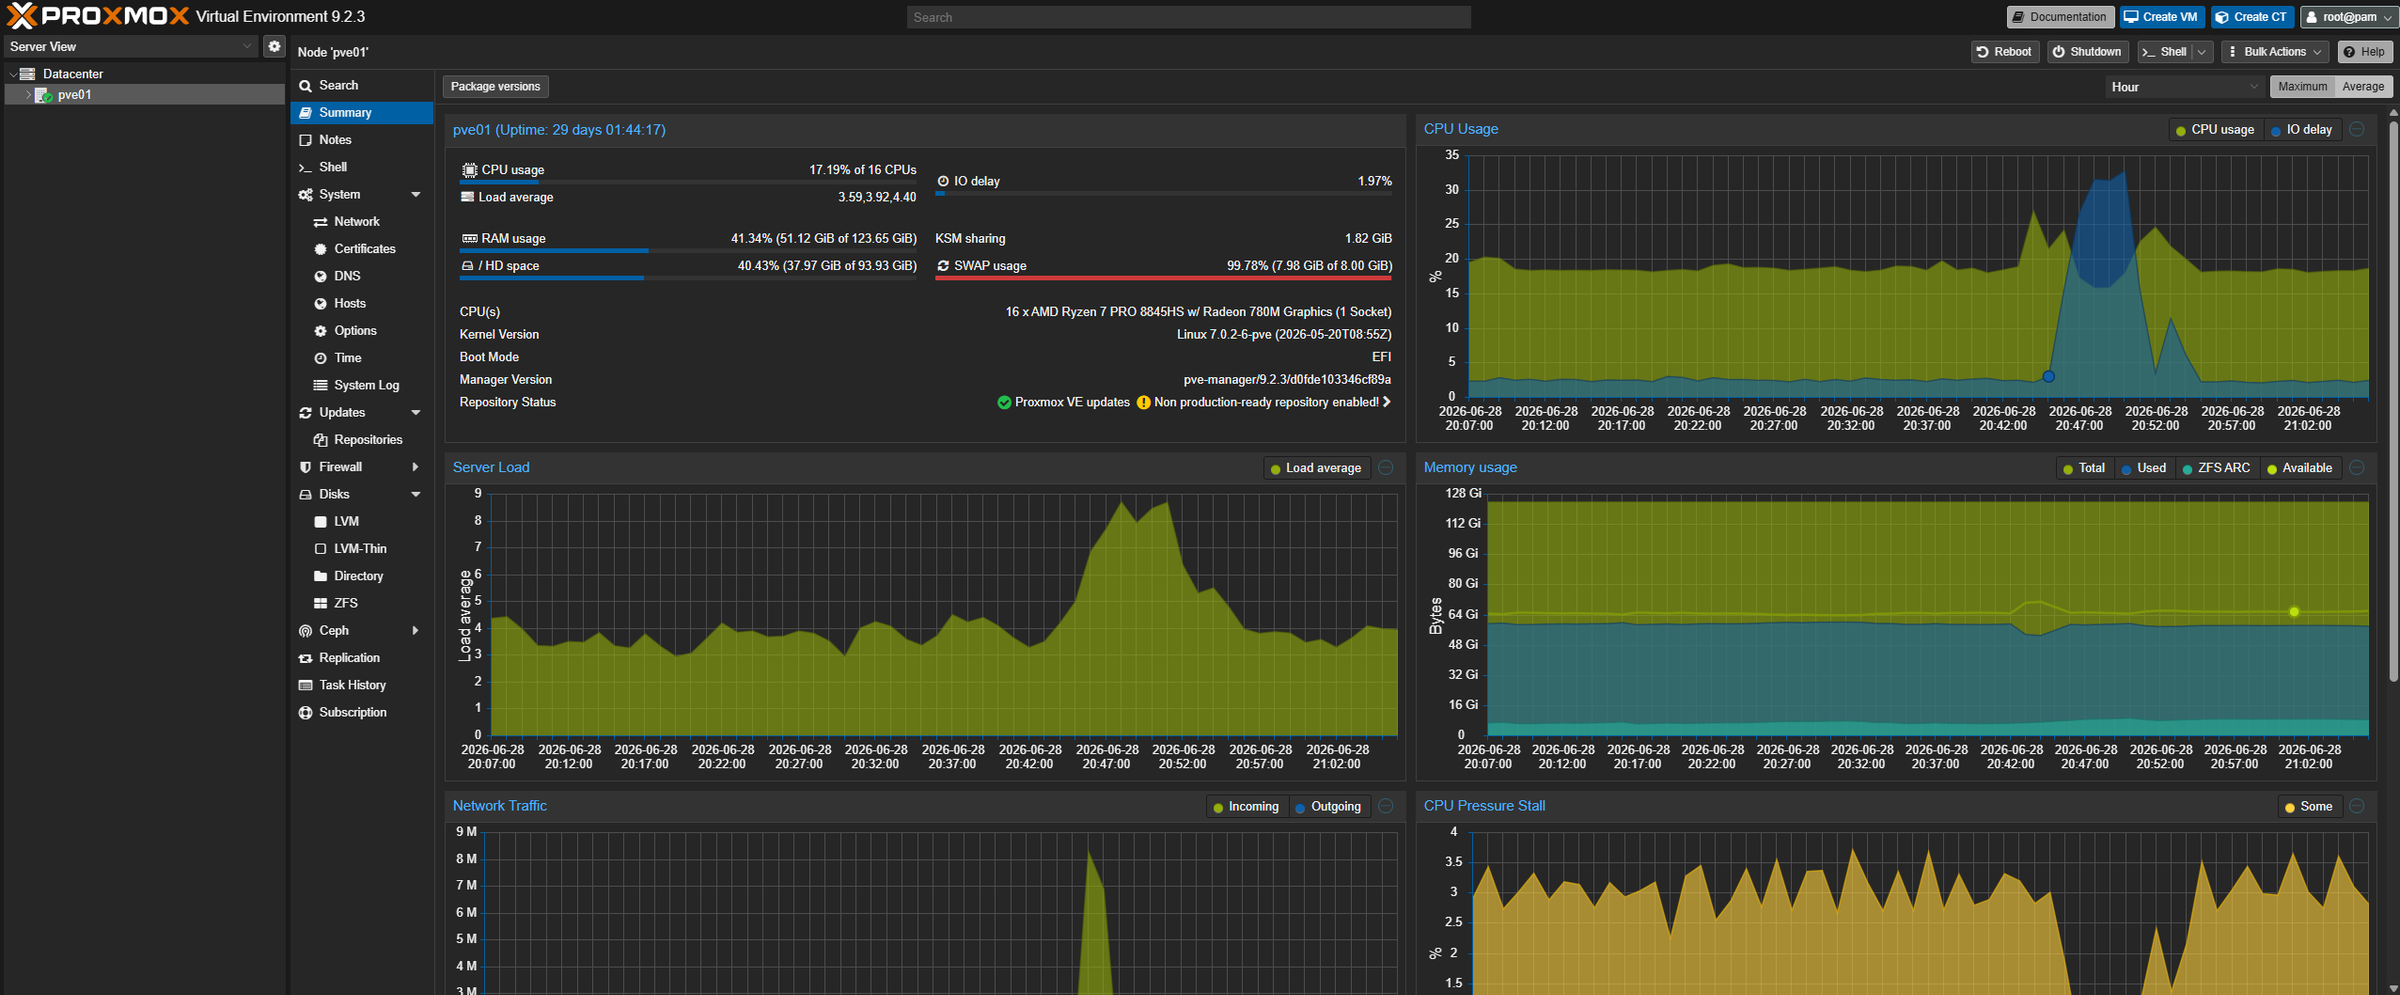Image resolution: width=2400 pixels, height=995 pixels.
Task: Collapse the Updates submenu arrow
Action: (x=416, y=413)
